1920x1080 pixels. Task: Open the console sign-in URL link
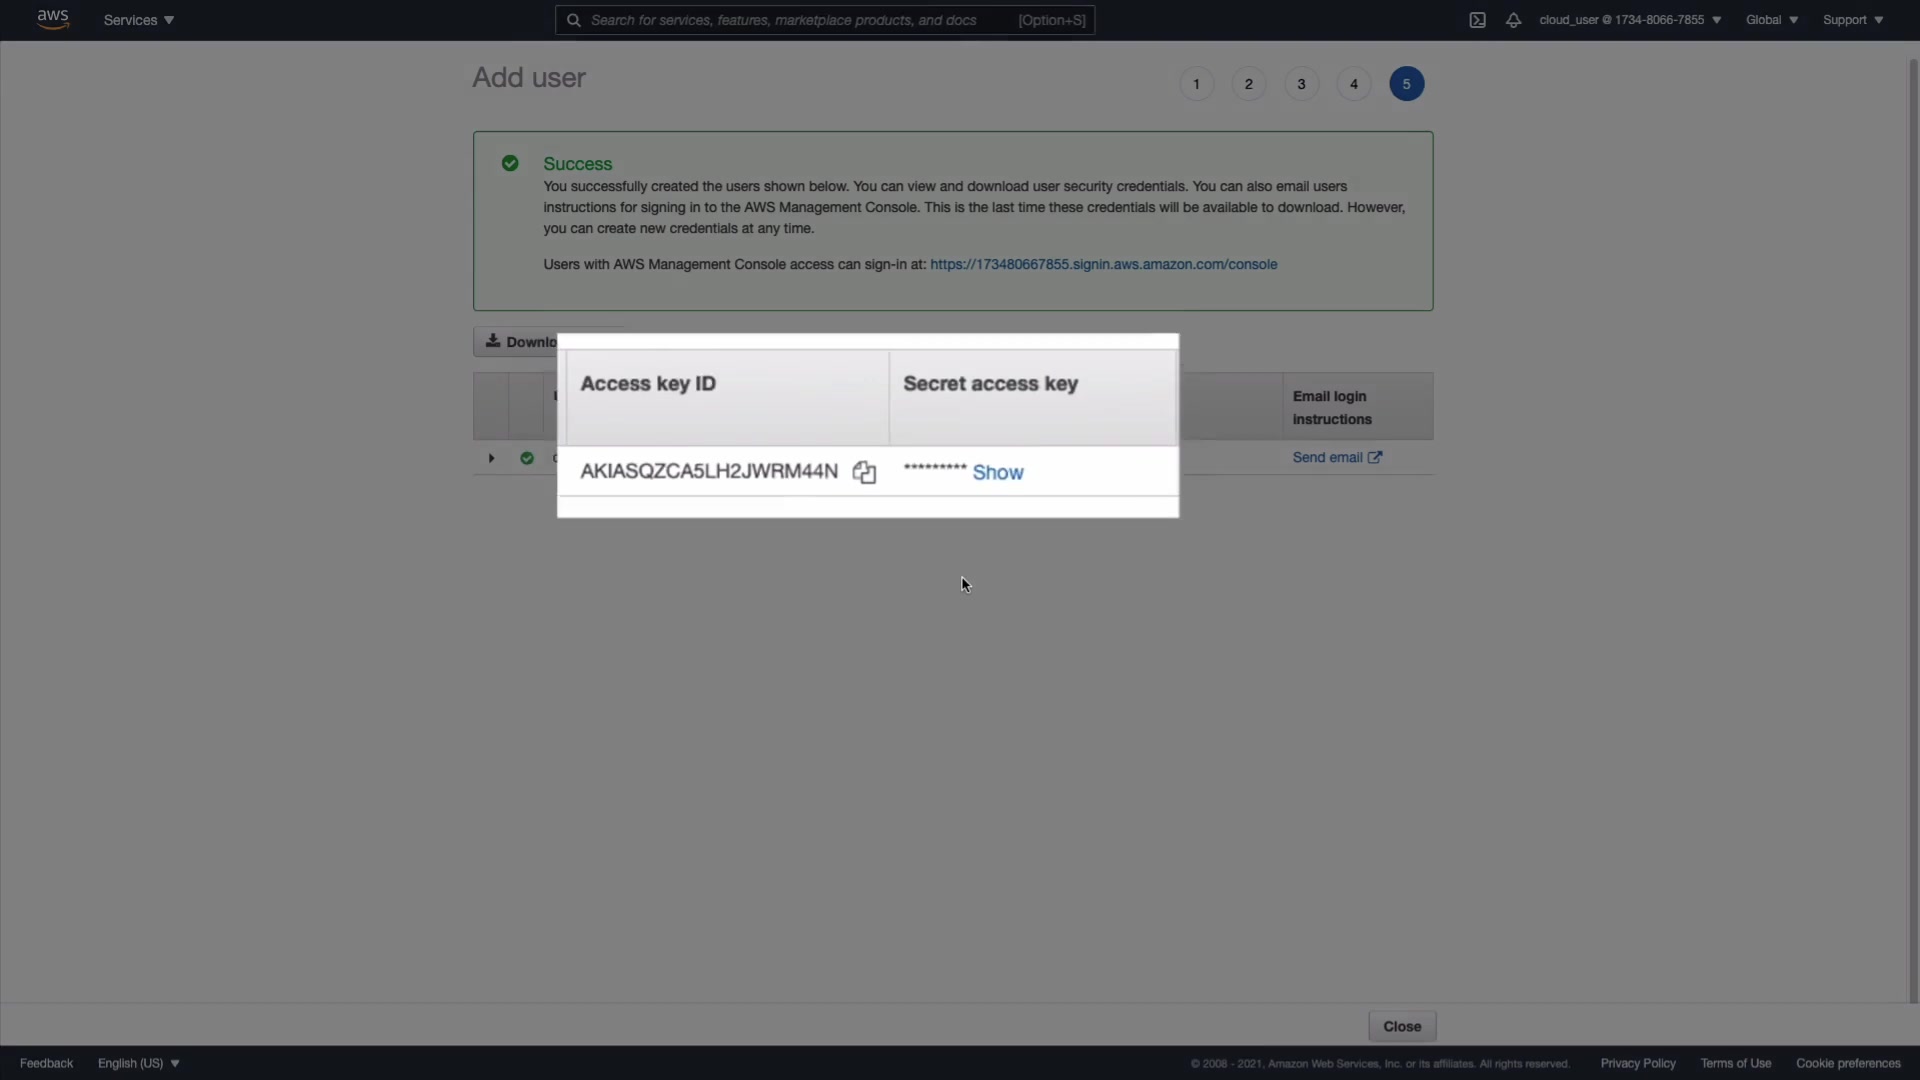click(1103, 264)
